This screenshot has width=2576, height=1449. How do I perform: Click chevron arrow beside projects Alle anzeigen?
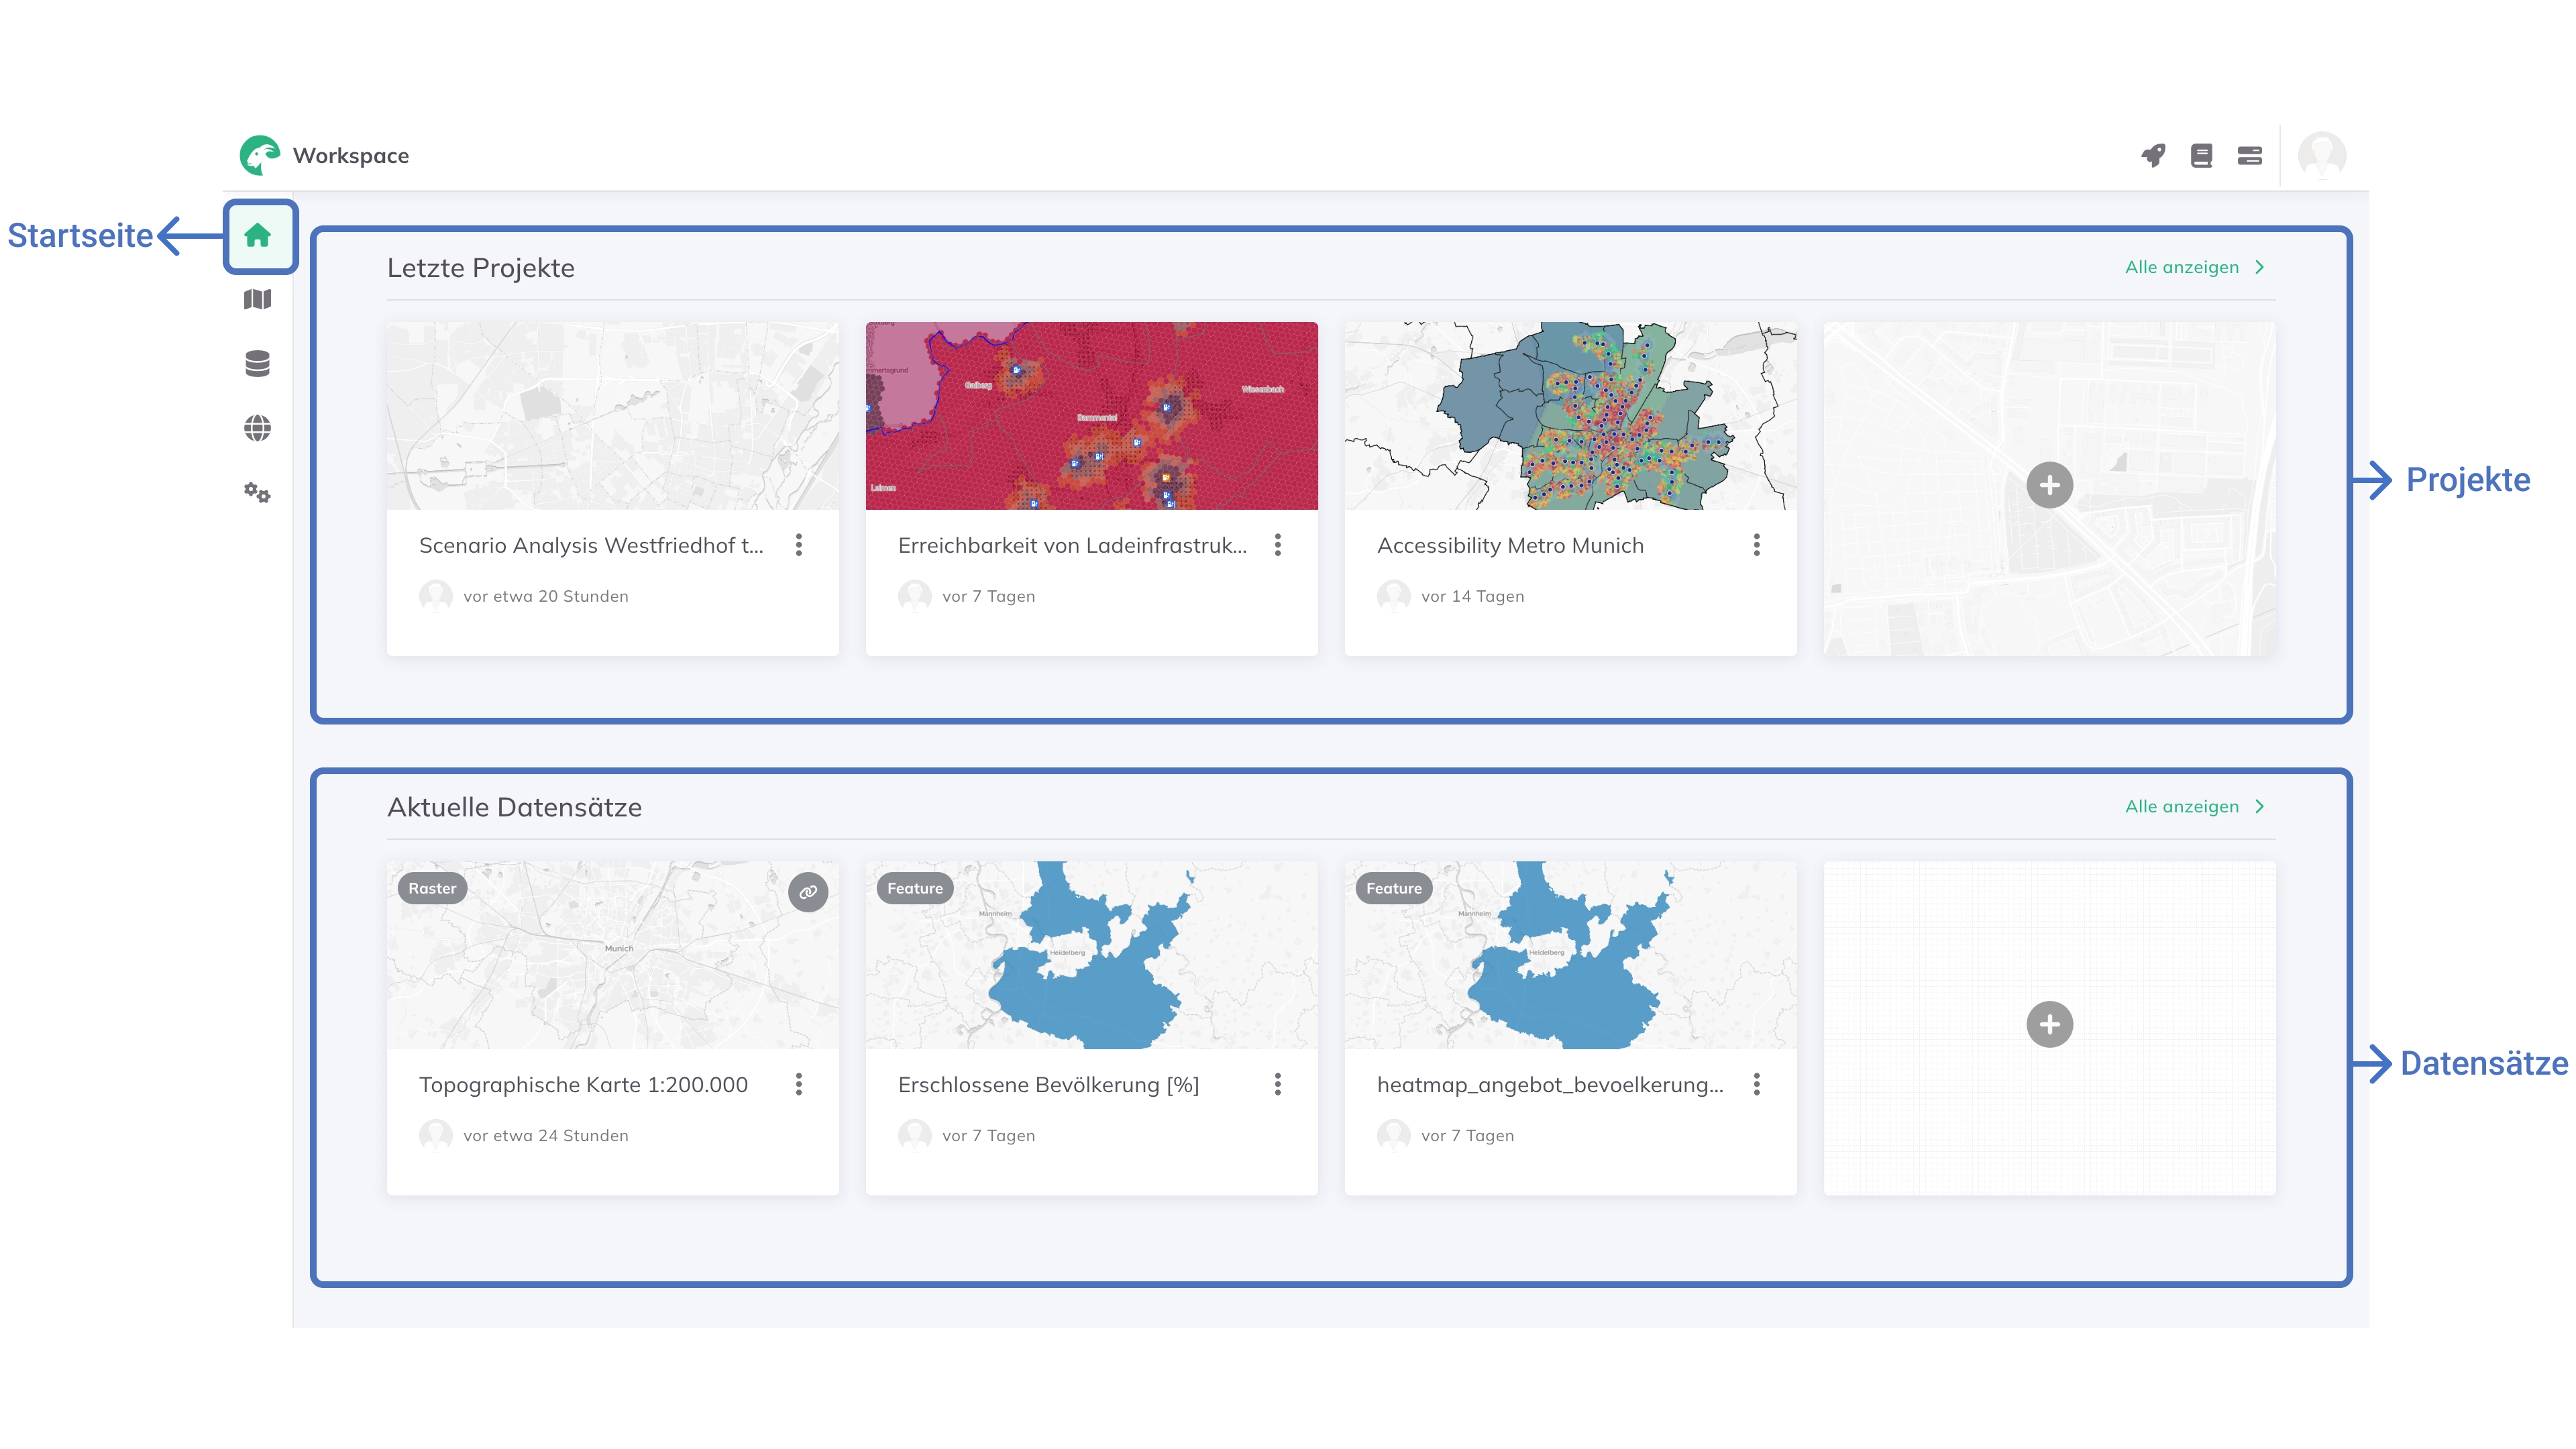(2260, 267)
